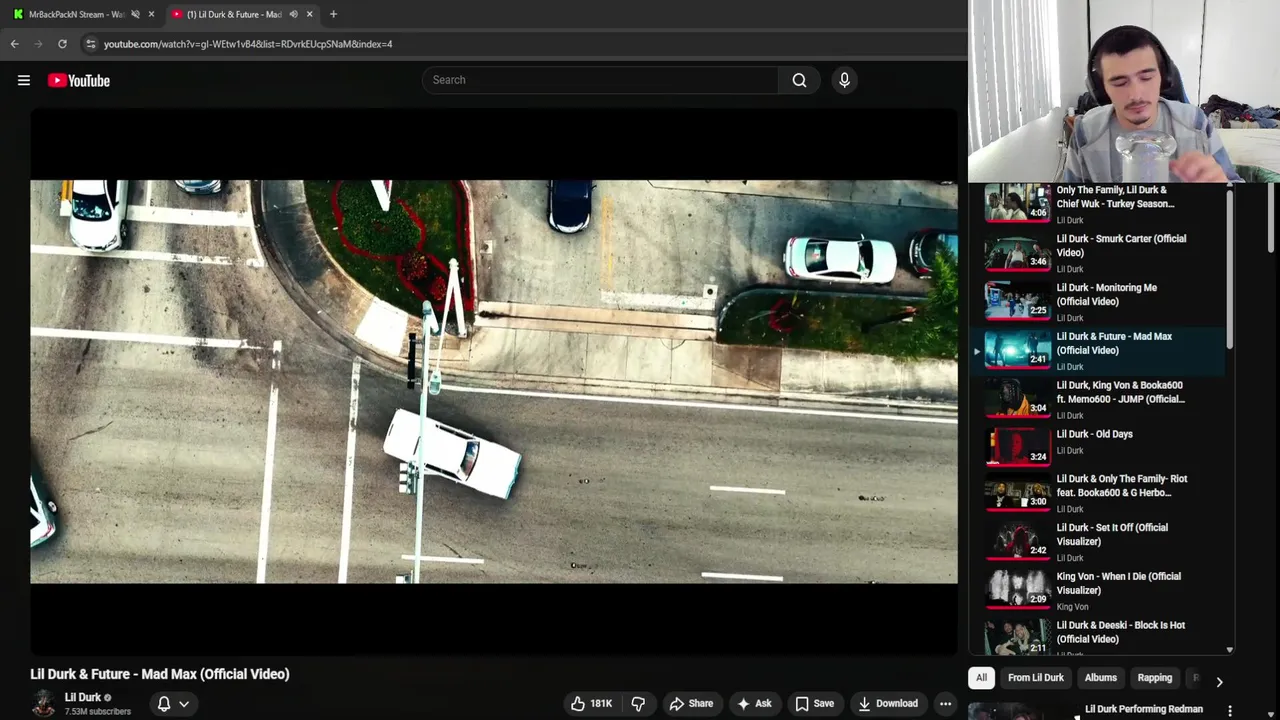Open Lil Durk Performing Redman recommended video
This screenshot has height=720, width=1280.
pos(1144,709)
